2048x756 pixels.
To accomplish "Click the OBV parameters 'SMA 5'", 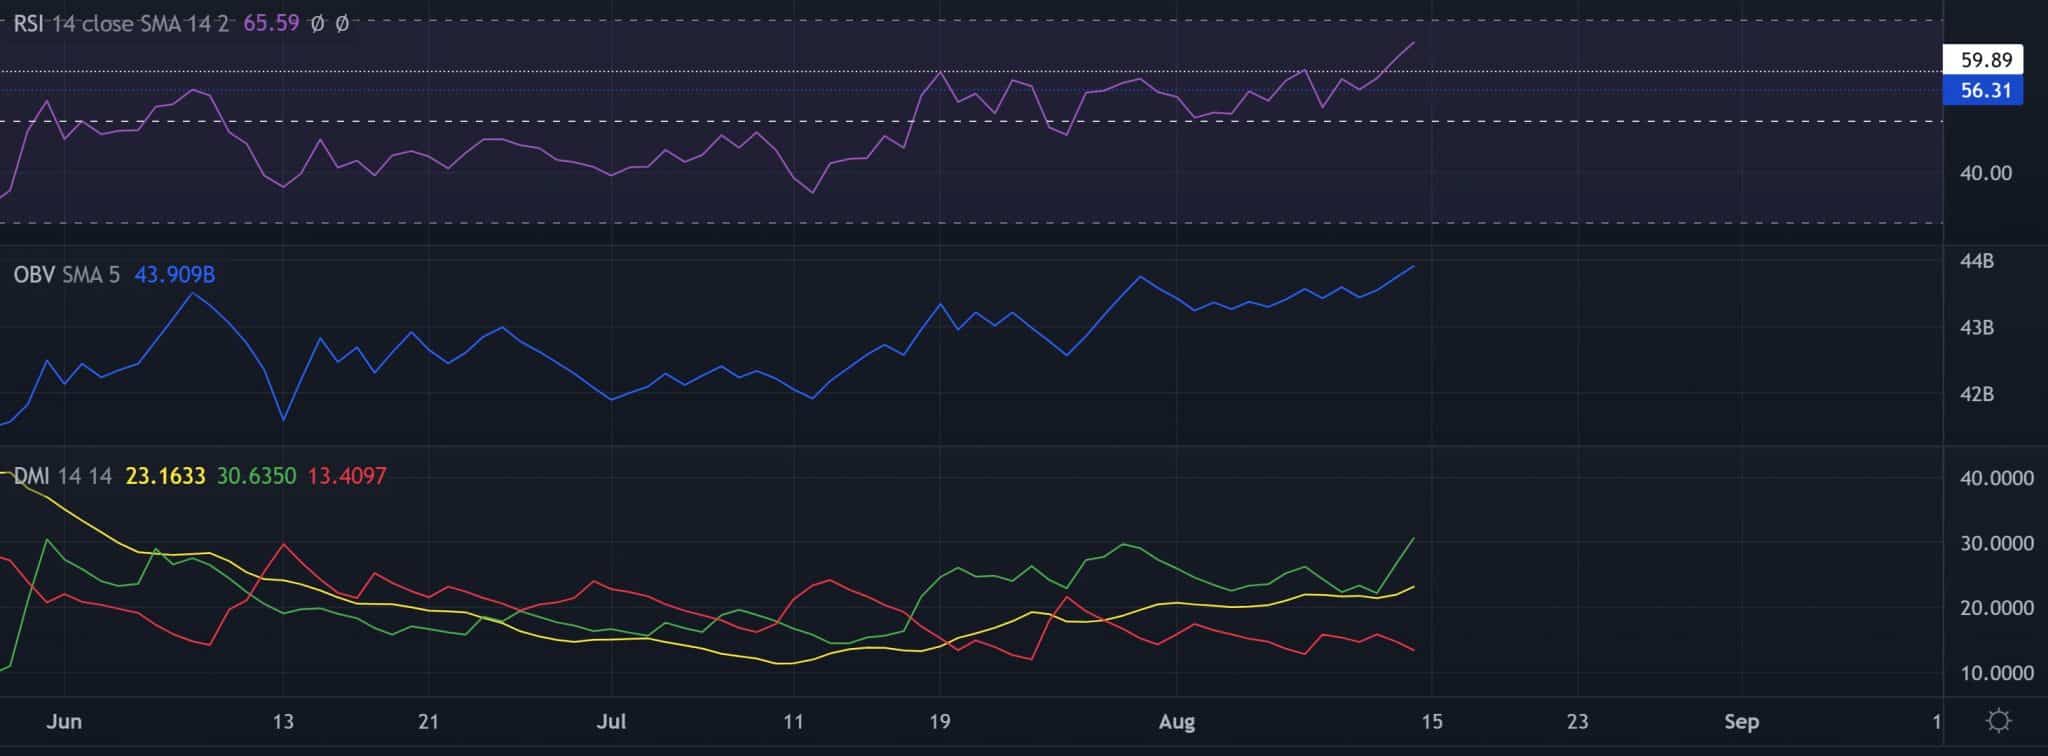I will 91,274.
